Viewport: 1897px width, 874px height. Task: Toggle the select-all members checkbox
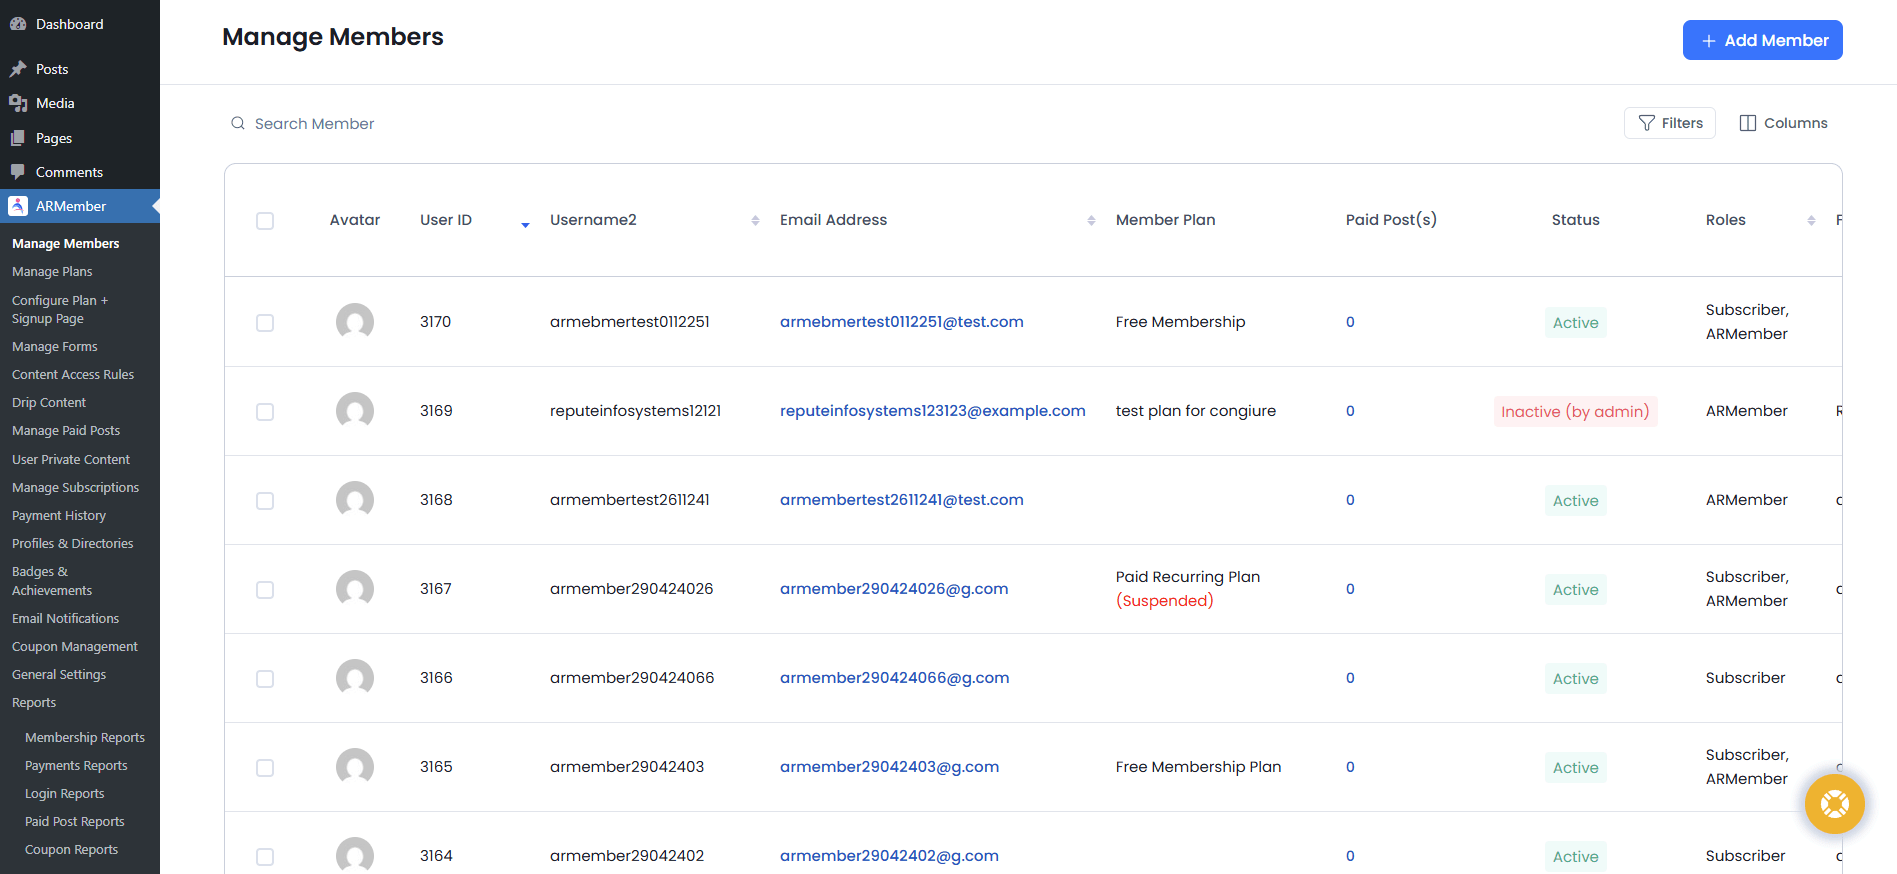coord(265,221)
